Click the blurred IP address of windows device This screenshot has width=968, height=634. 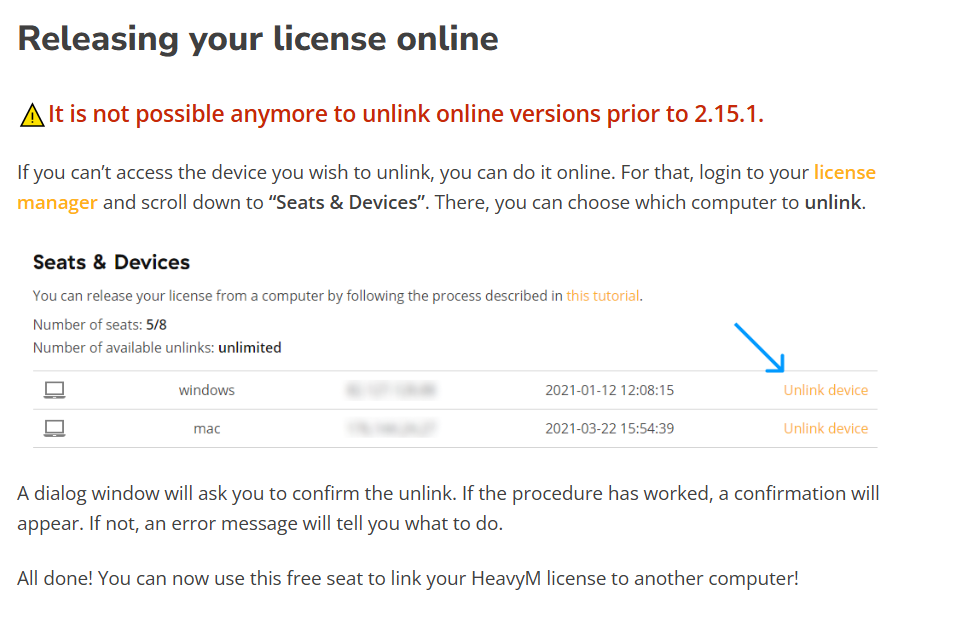point(391,390)
